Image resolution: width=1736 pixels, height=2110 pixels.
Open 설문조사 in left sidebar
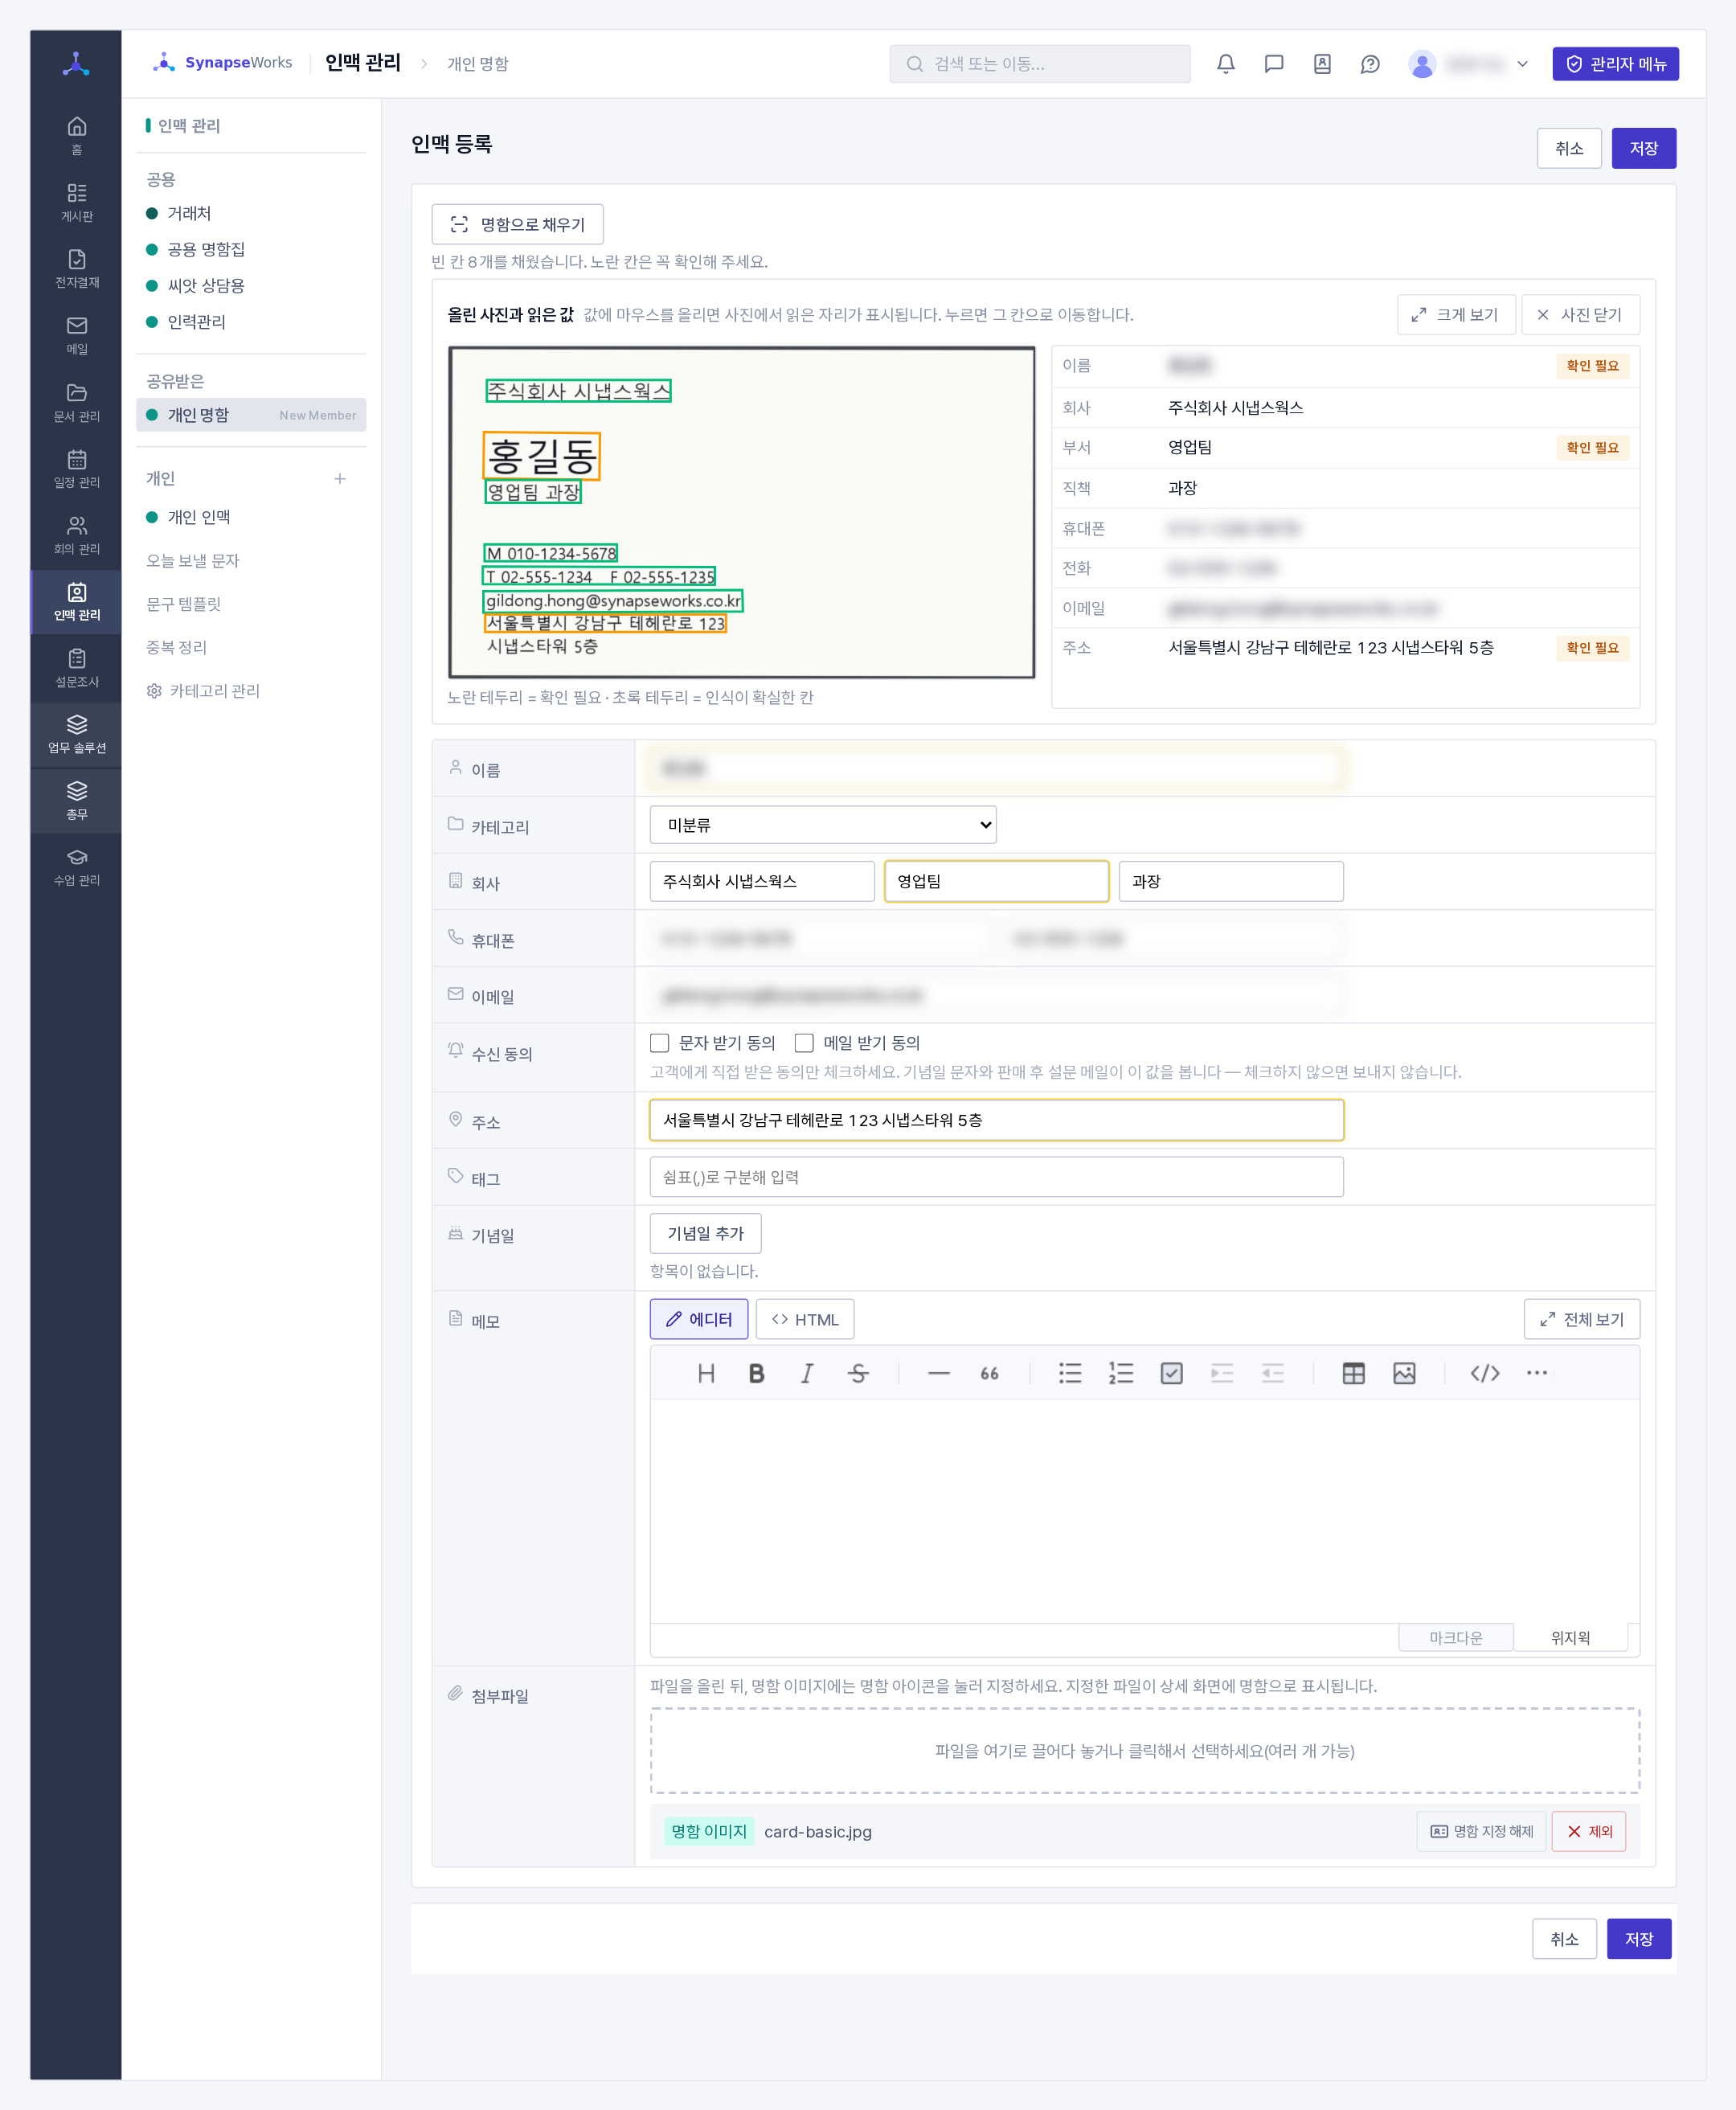point(76,667)
